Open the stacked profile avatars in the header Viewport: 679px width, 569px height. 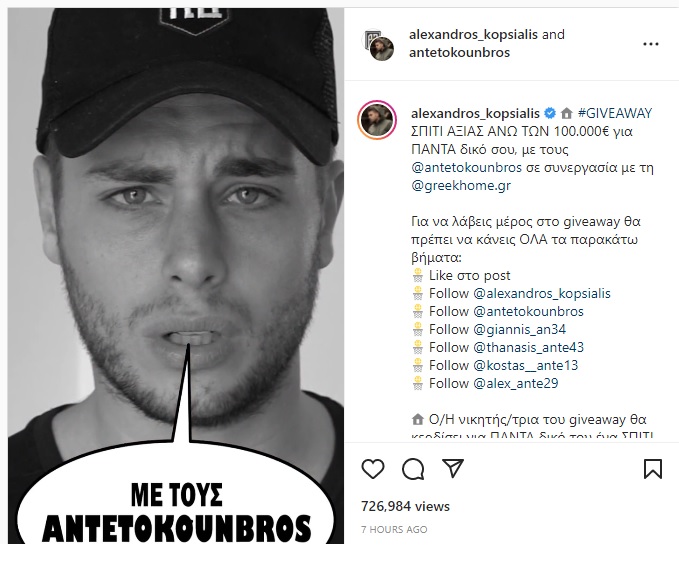point(378,45)
